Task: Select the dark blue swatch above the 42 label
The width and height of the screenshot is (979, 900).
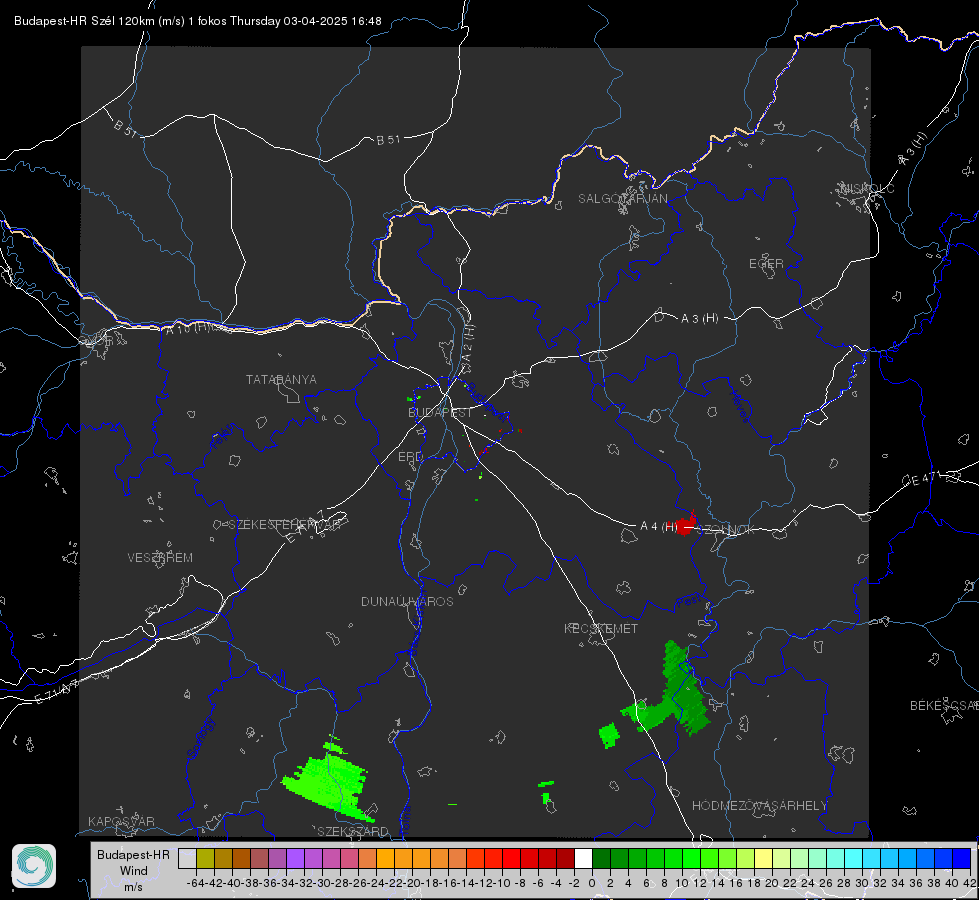Action: [962, 858]
